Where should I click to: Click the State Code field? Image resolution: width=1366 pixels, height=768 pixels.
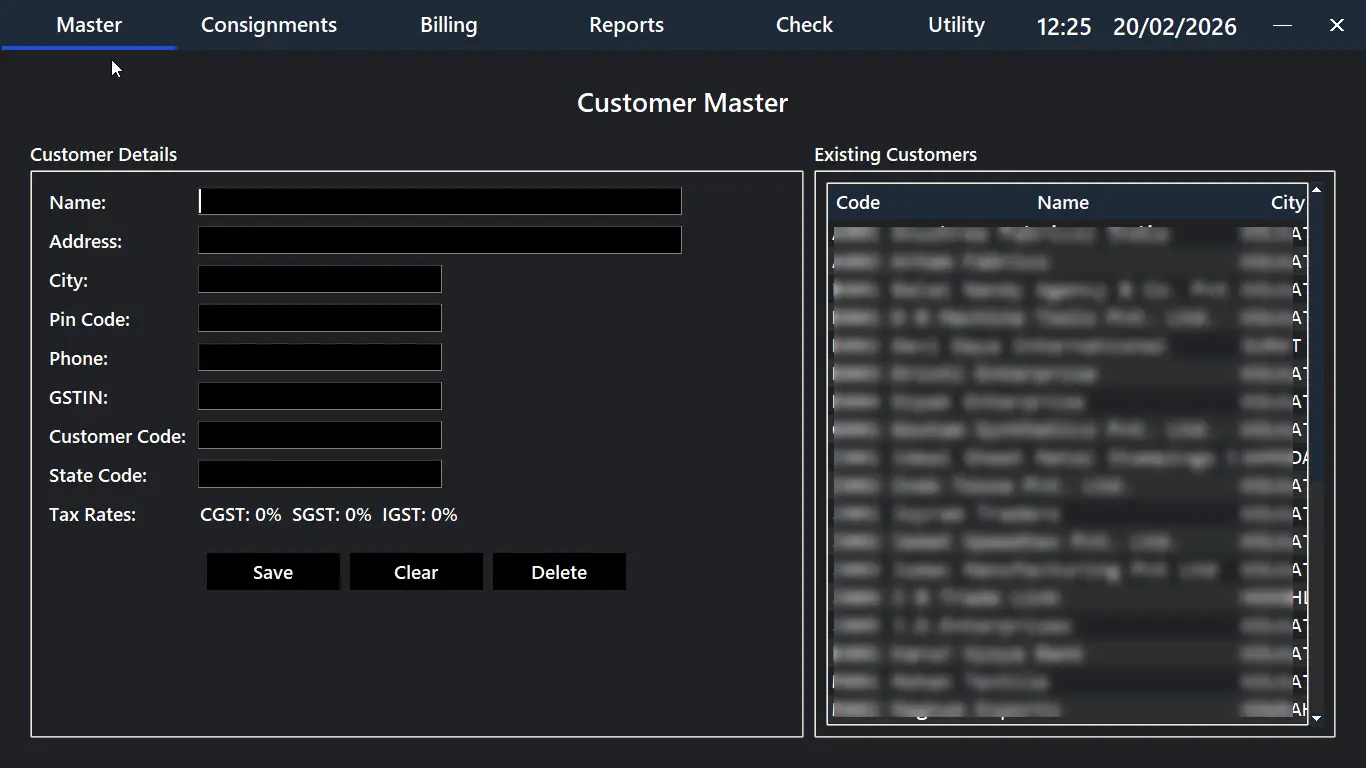pyautogui.click(x=320, y=475)
